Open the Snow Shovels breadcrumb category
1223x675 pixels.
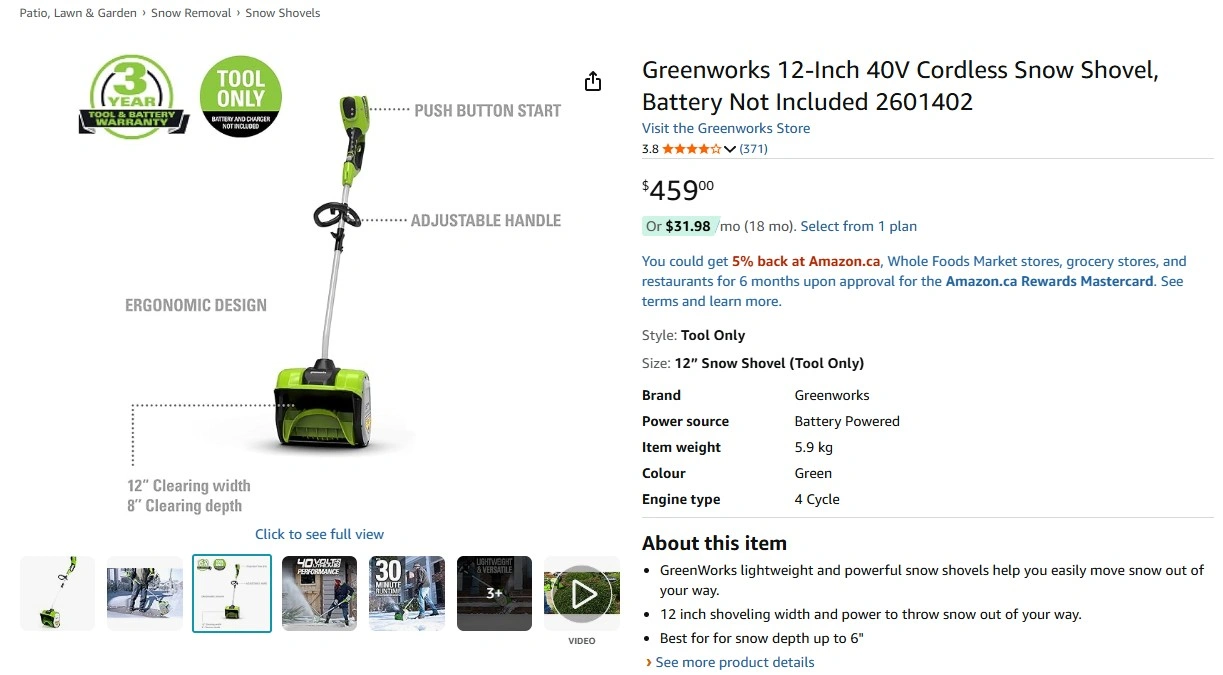[x=283, y=13]
